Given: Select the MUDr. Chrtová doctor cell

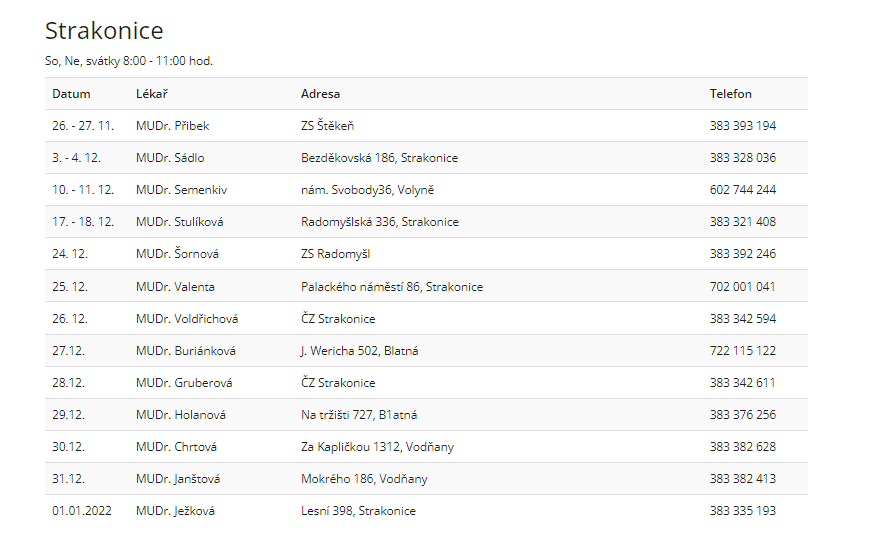Looking at the screenshot, I should (176, 447).
